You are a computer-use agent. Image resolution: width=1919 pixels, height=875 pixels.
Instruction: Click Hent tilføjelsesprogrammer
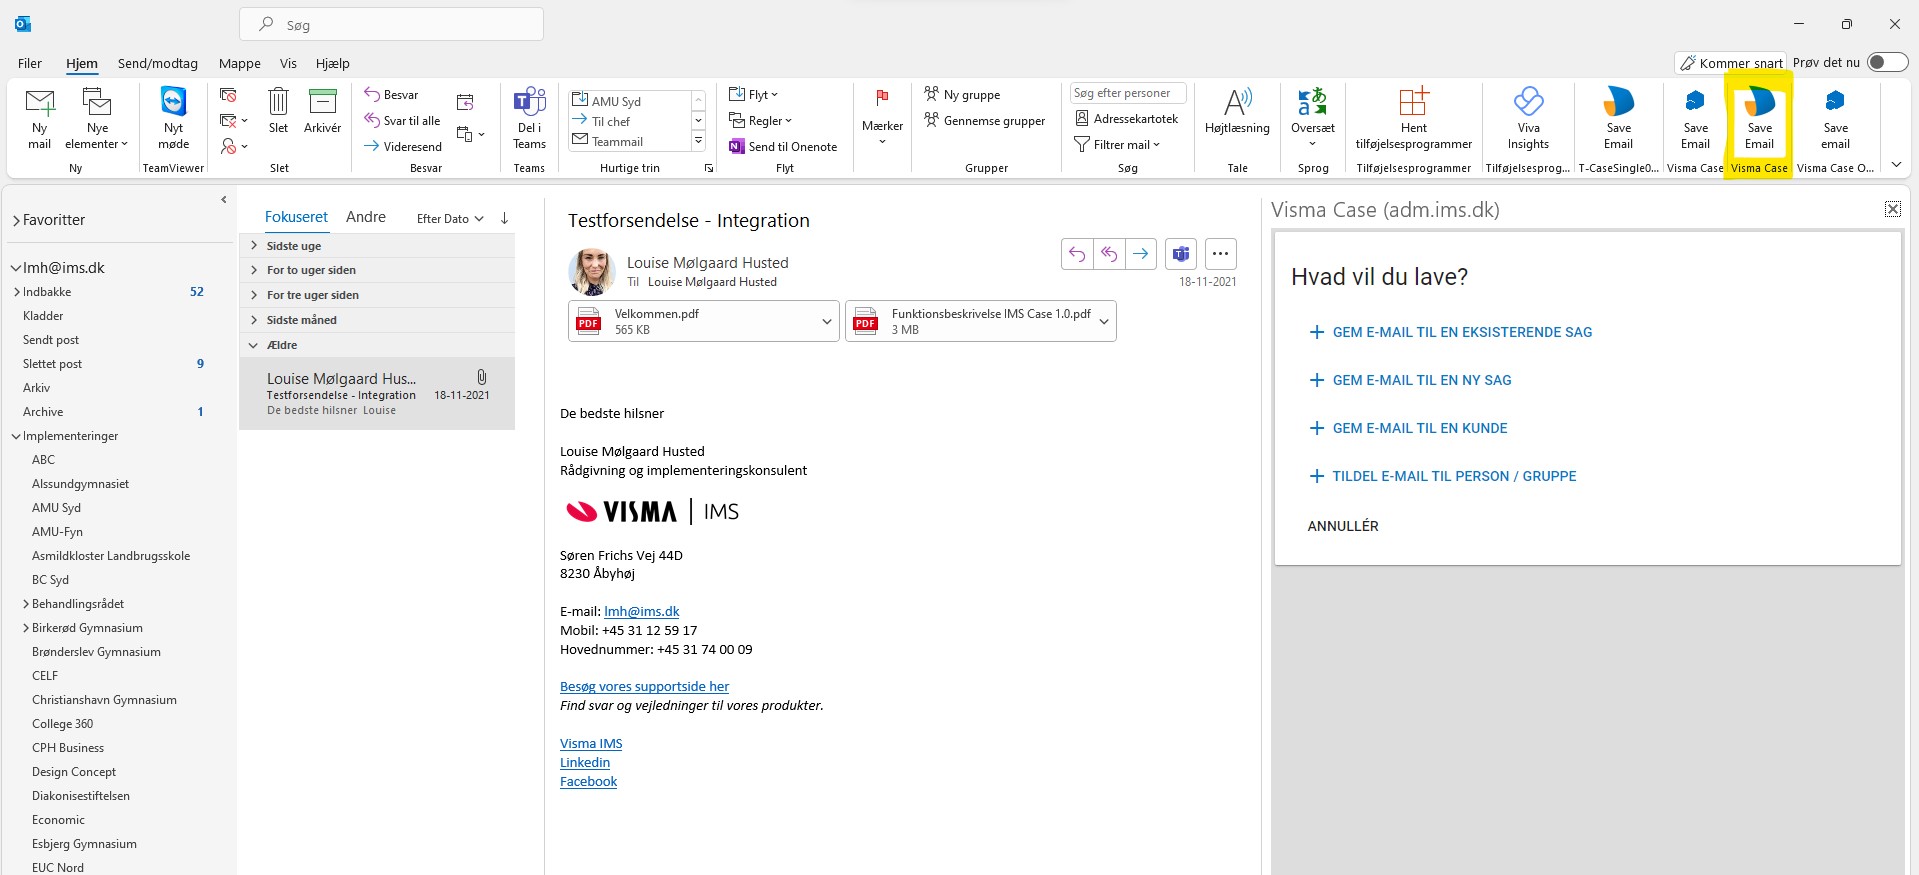point(1414,118)
